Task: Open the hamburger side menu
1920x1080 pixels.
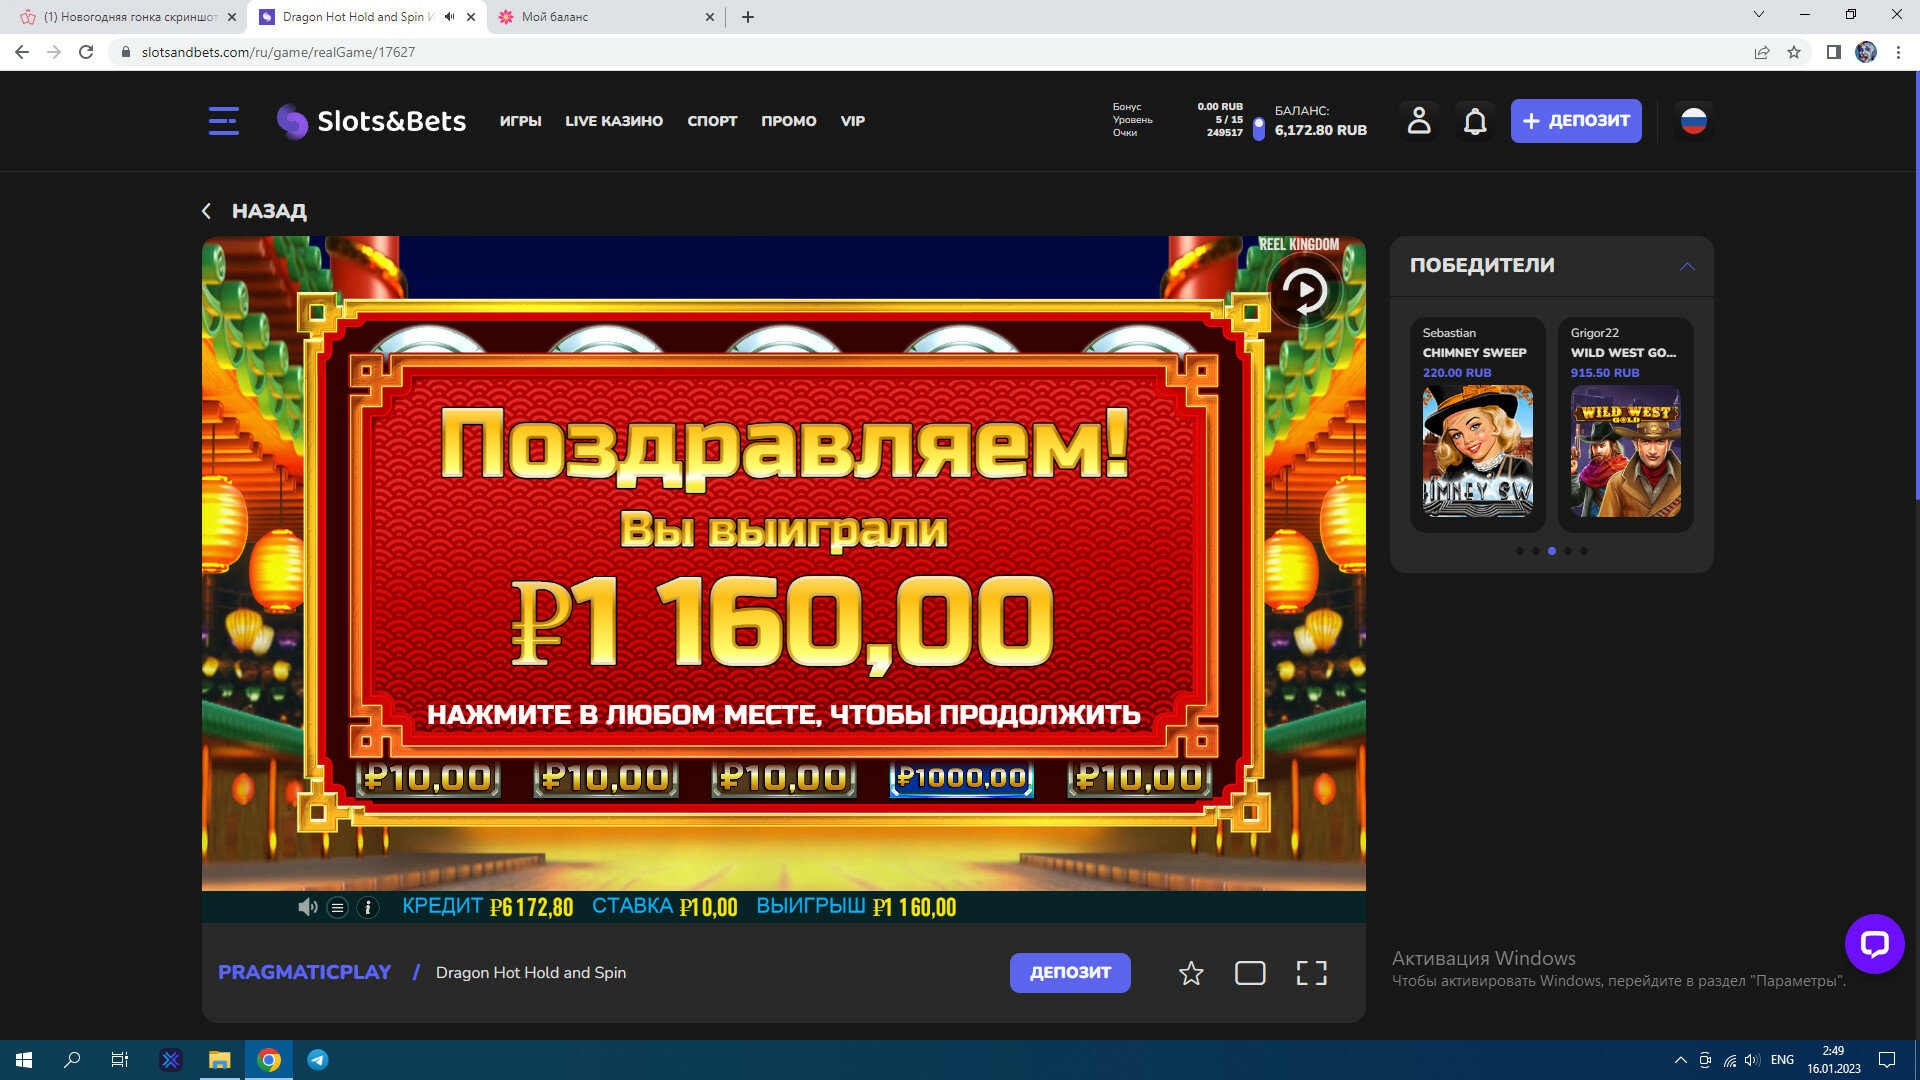Action: coord(223,121)
